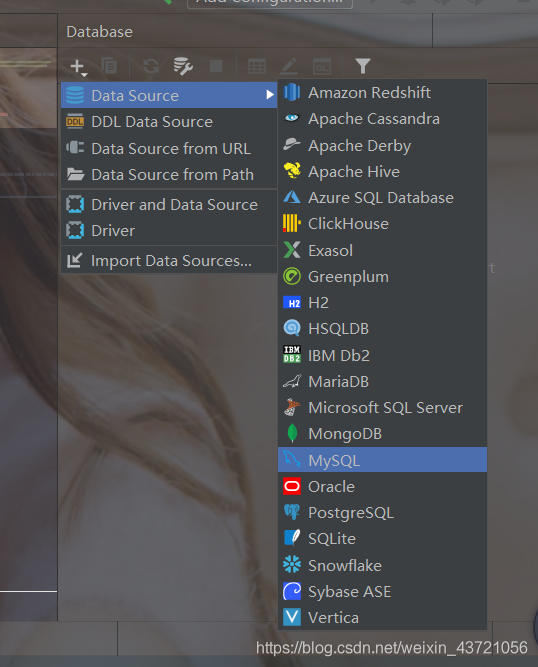Choose Vertica data source
Screen dimensions: 538x667
(x=382, y=617)
